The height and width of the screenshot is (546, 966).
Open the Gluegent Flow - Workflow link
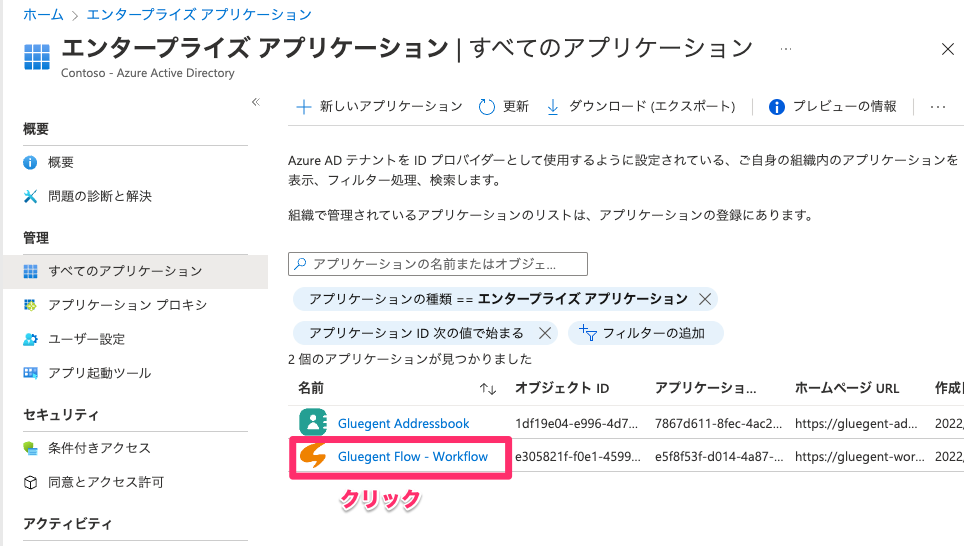click(413, 457)
